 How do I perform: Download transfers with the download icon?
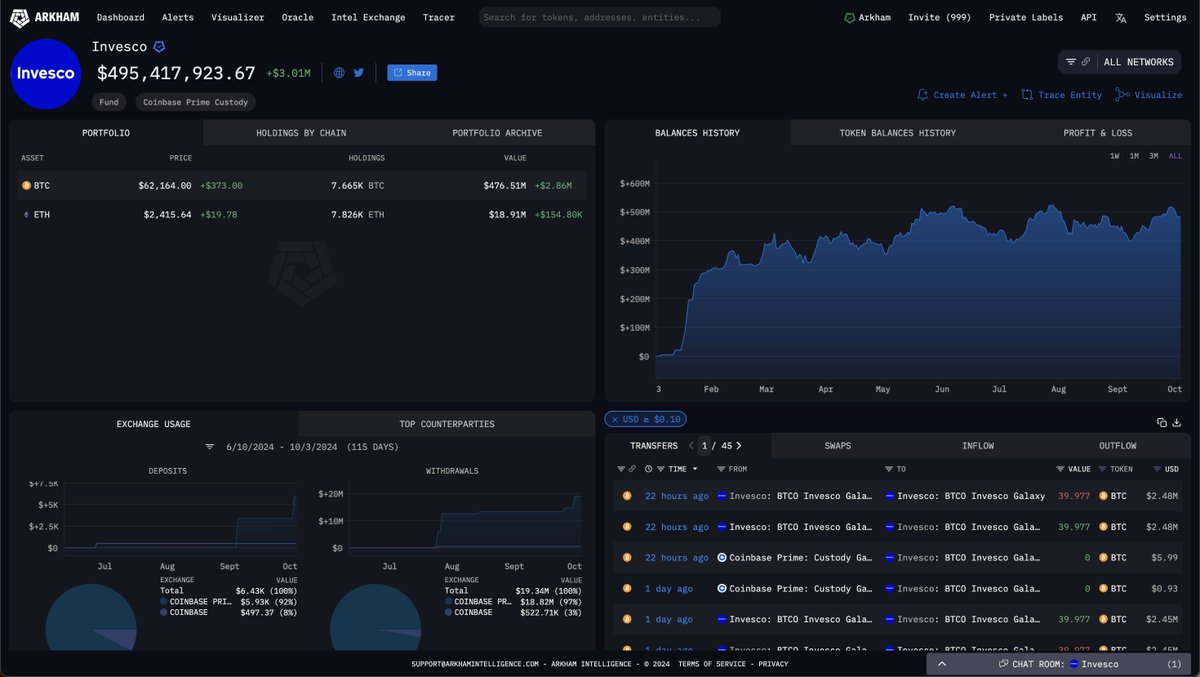tap(1177, 423)
